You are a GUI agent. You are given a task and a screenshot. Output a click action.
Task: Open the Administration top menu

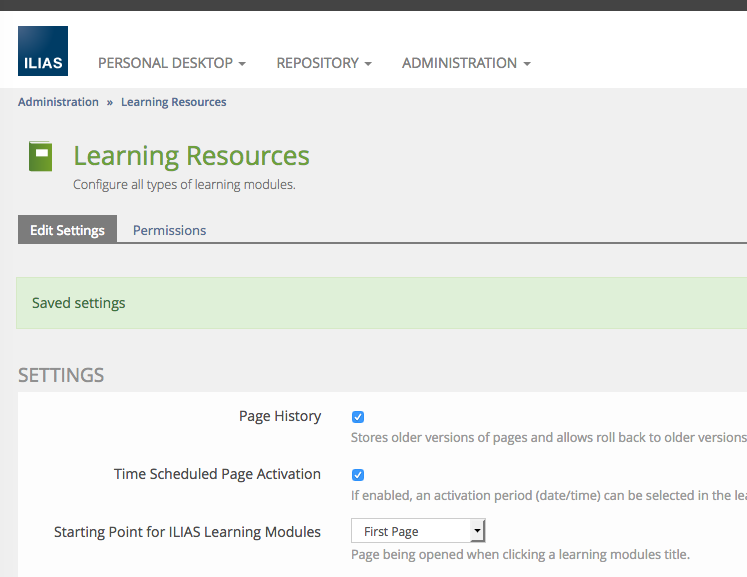[x=465, y=63]
